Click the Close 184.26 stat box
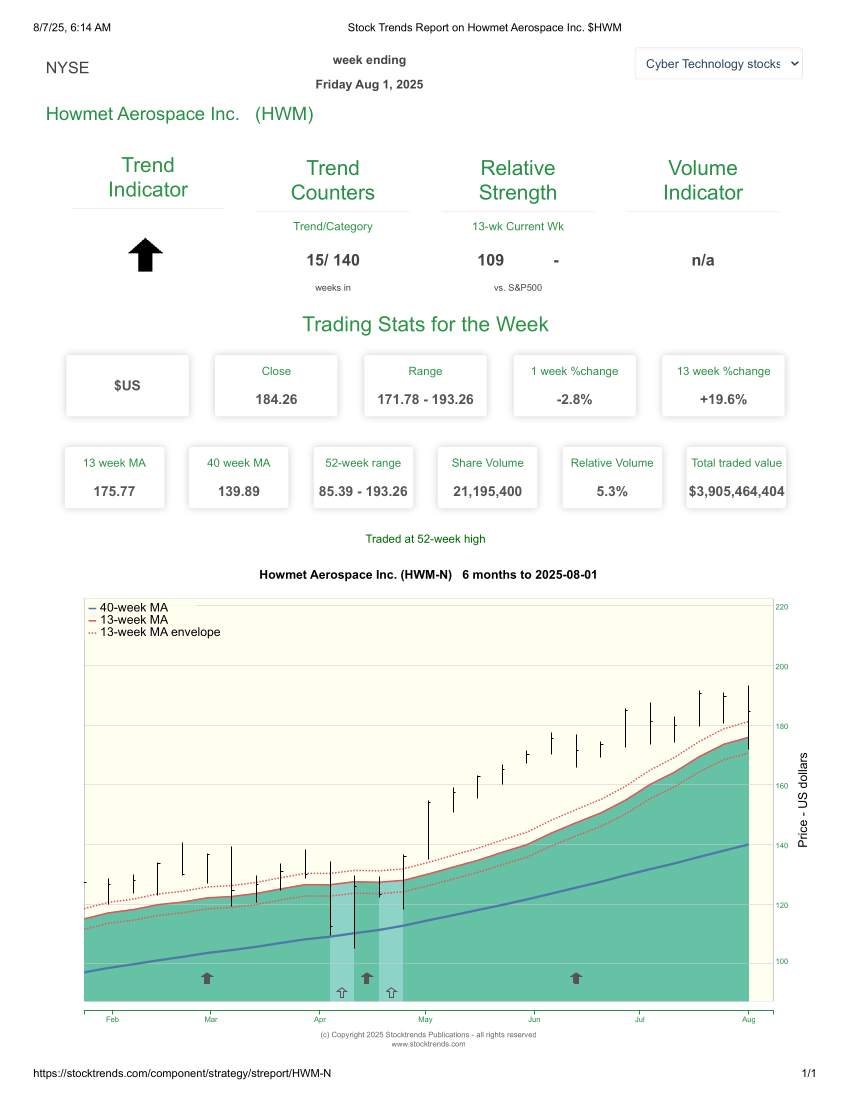850x1100 pixels. (276, 385)
